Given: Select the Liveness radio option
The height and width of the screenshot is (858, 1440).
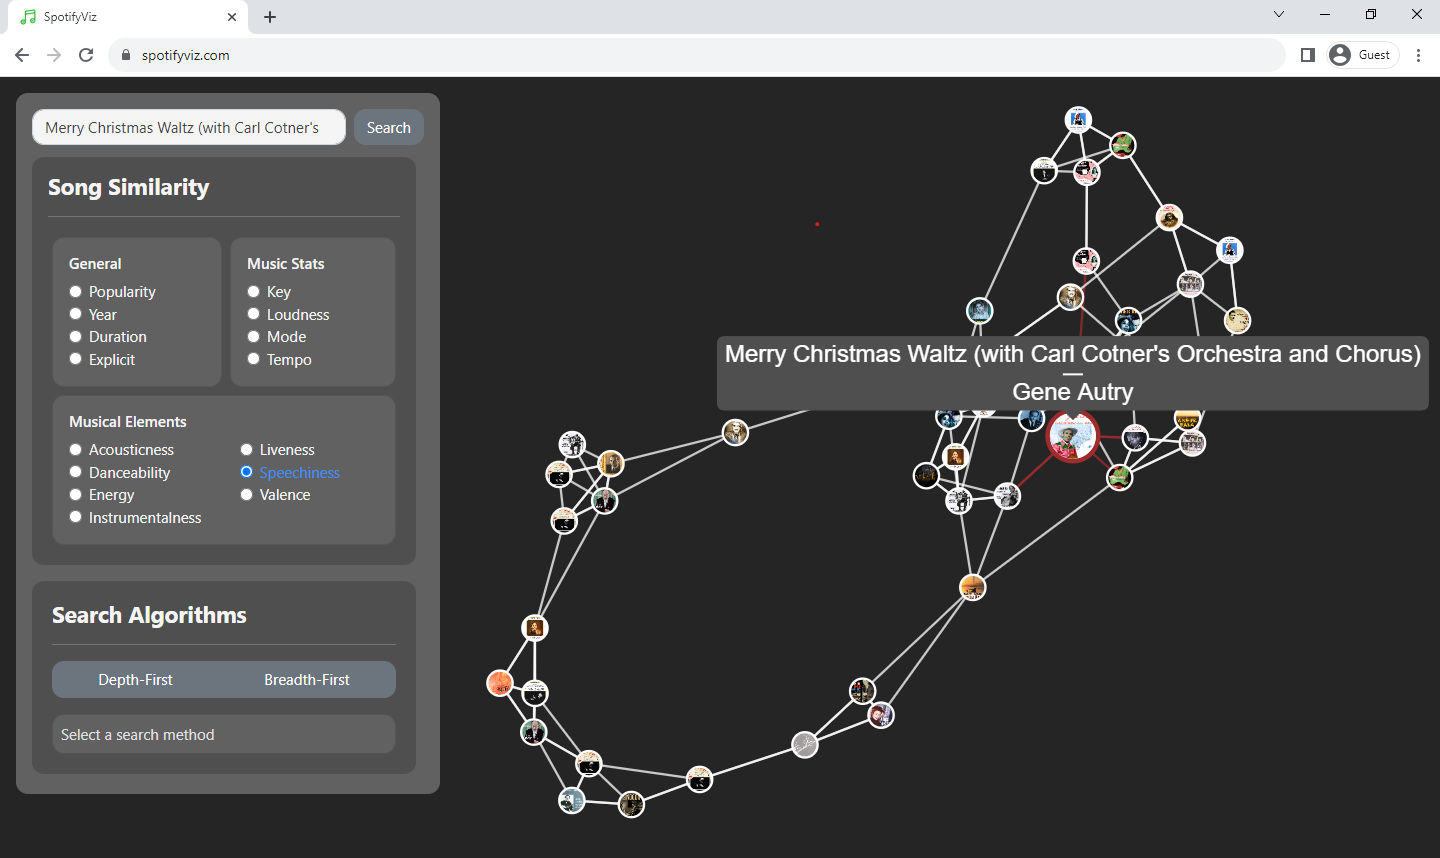Looking at the screenshot, I should [x=246, y=450].
